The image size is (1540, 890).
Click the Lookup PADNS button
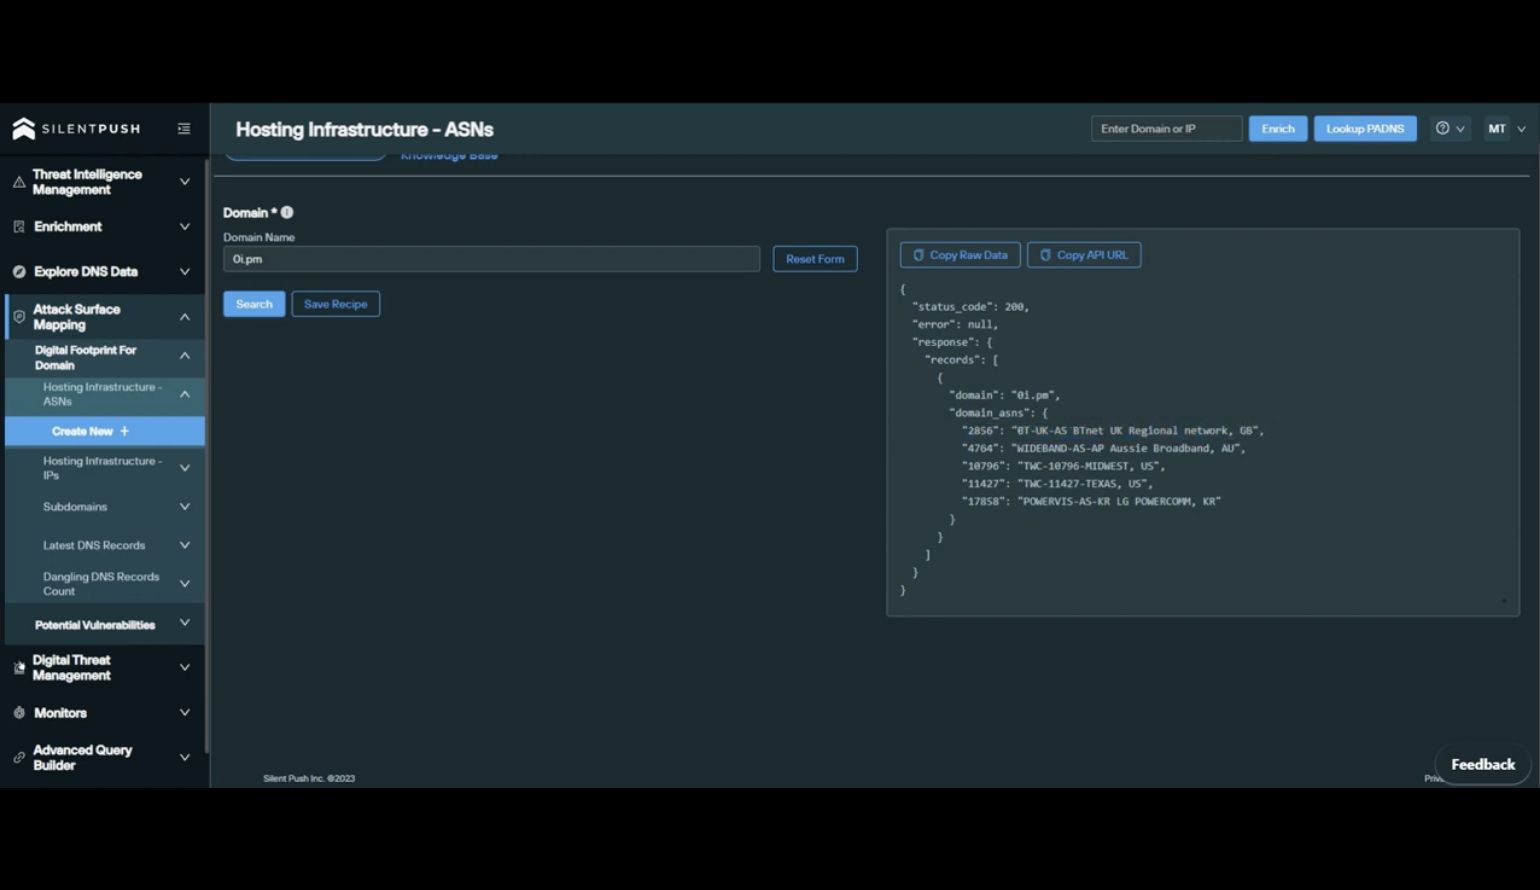click(x=1365, y=128)
